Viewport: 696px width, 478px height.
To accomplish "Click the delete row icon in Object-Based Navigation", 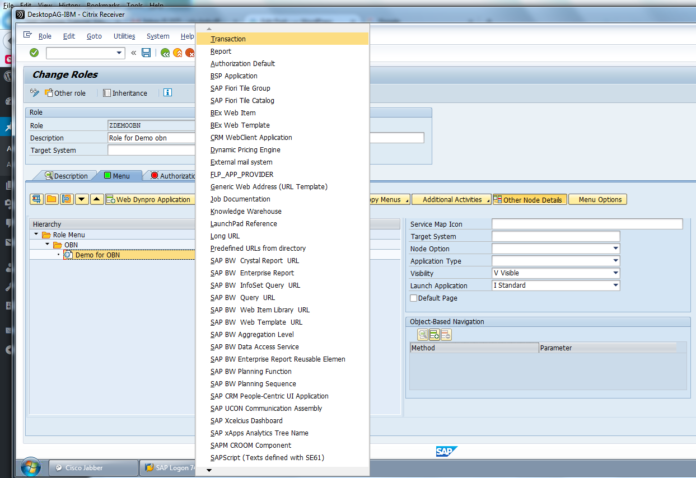I will 446,335.
